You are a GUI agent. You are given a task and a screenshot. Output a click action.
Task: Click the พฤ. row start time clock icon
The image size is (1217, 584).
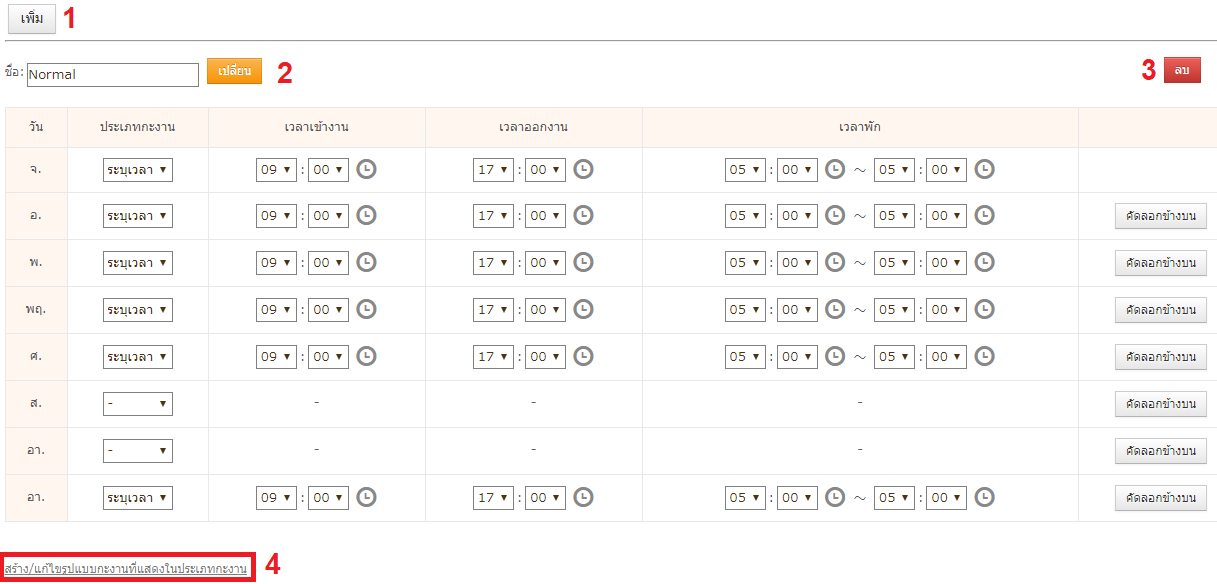click(367, 310)
